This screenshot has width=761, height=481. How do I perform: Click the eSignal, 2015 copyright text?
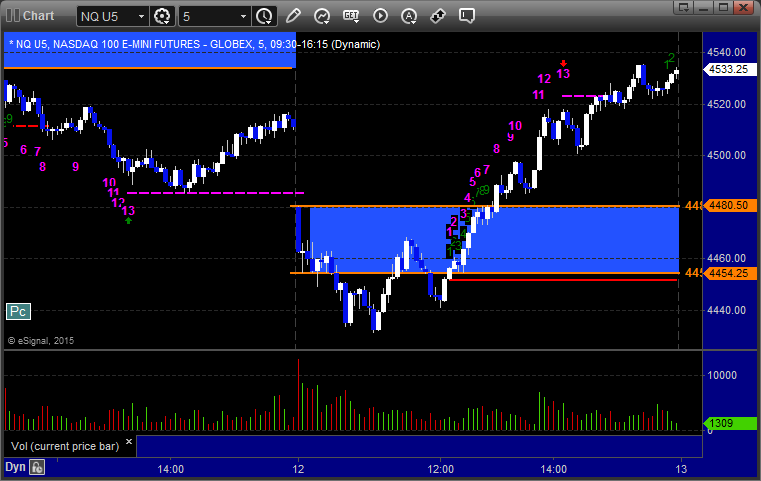tap(41, 341)
